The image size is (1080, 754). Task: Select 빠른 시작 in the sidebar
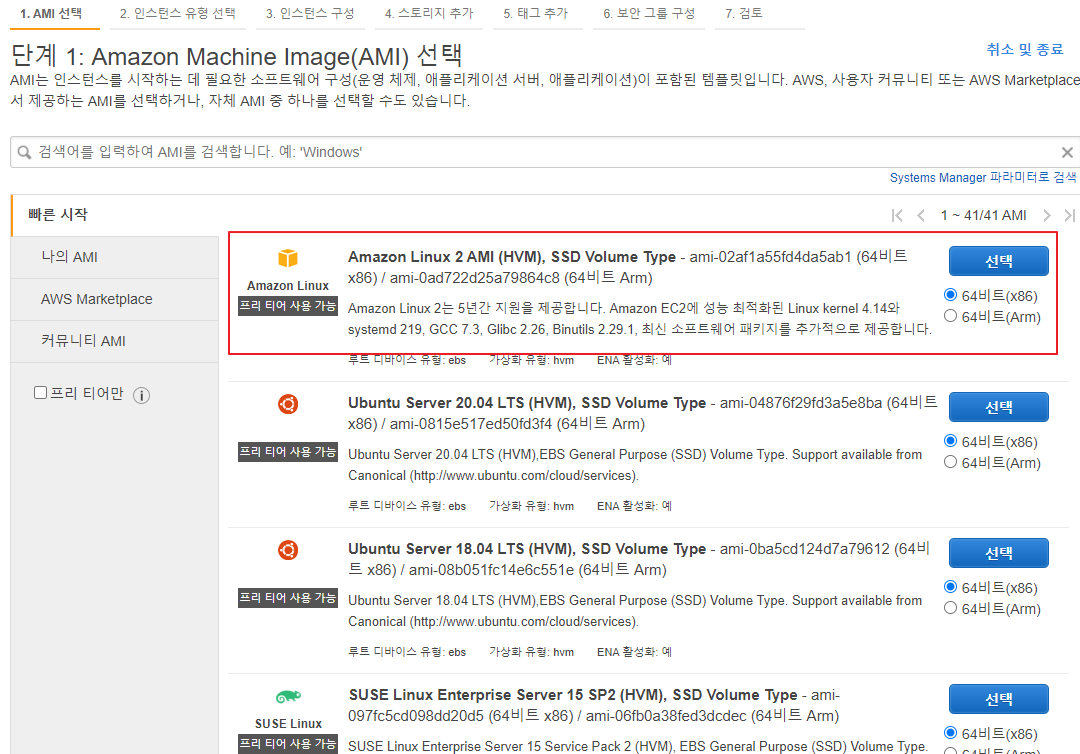(115, 216)
